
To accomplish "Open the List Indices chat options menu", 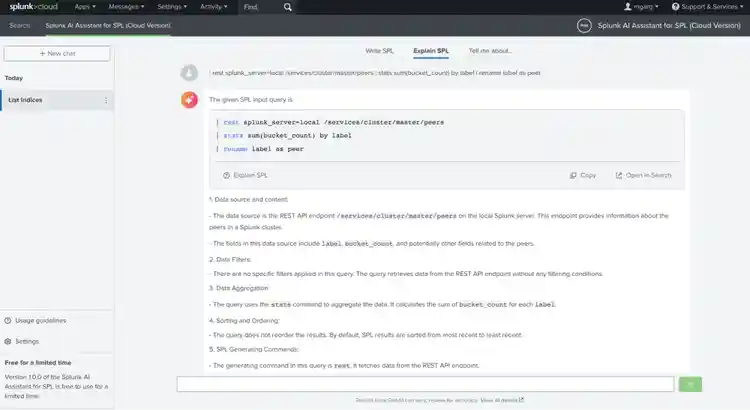I will coord(106,100).
